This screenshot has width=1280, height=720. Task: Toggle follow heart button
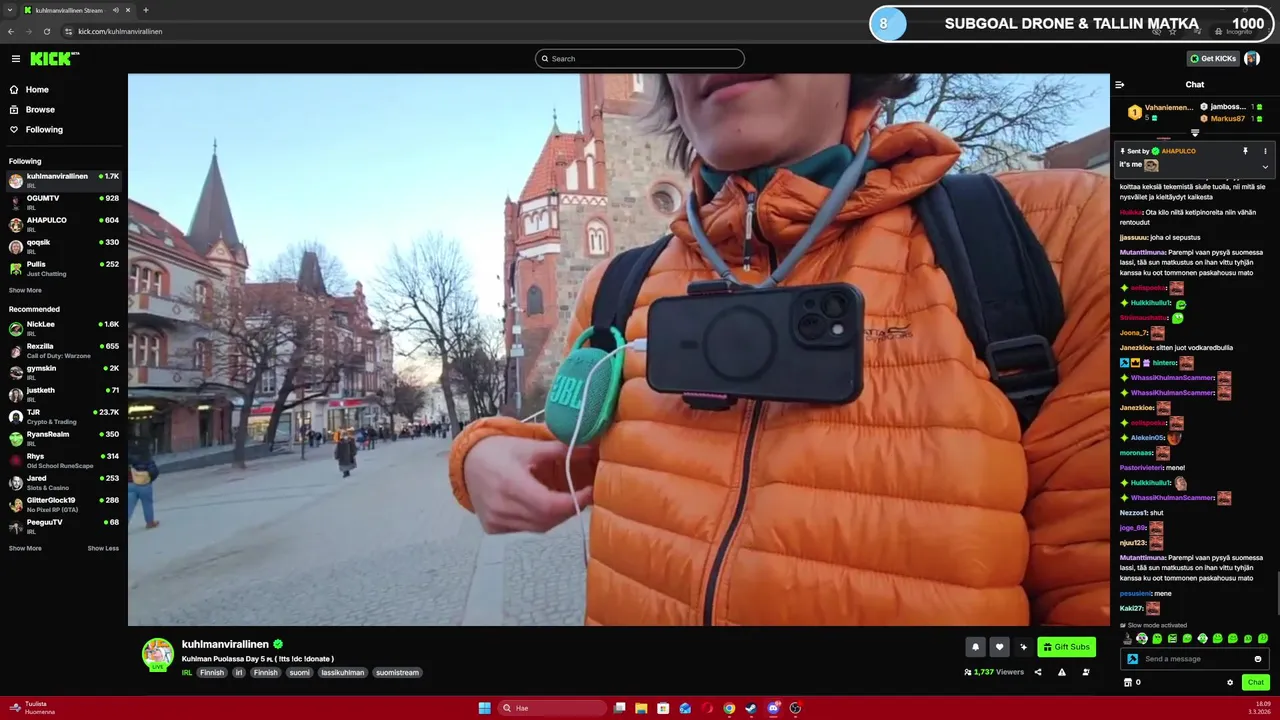999,647
